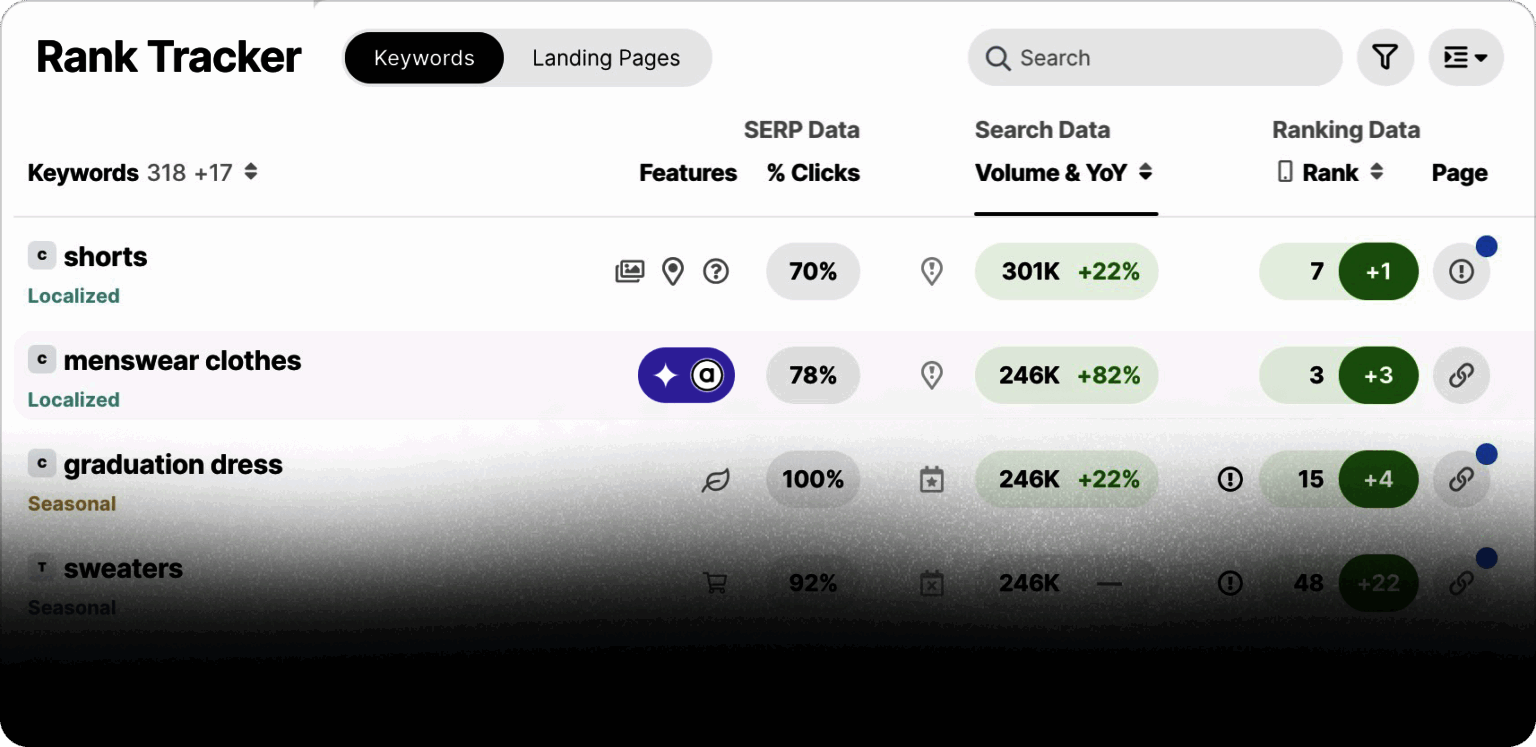Open the column layout dropdown button
Viewport: 1536px width, 747px height.
(x=1465, y=58)
